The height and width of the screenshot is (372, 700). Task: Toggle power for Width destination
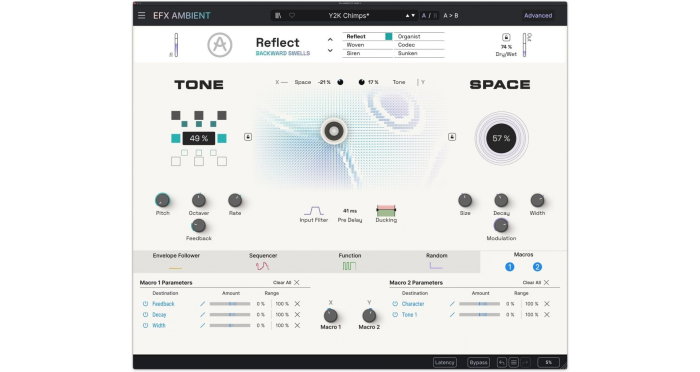click(146, 326)
